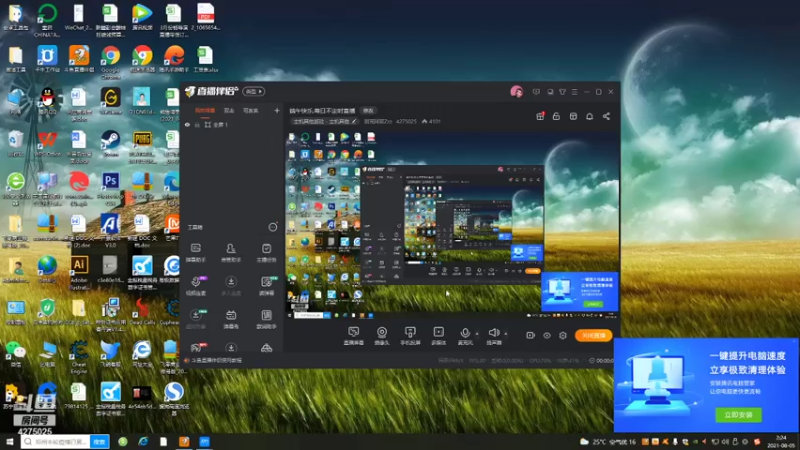The width and height of the screenshot is (800, 450).
Task: Add camera source
Action: [382, 336]
